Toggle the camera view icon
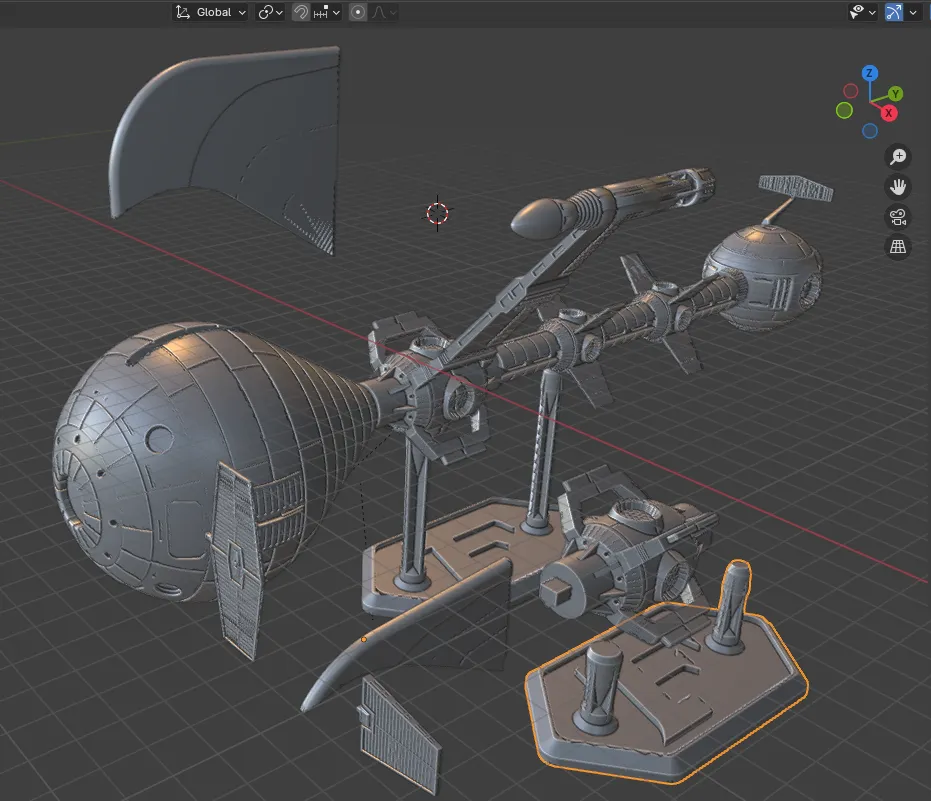This screenshot has height=801, width=931. [898, 217]
